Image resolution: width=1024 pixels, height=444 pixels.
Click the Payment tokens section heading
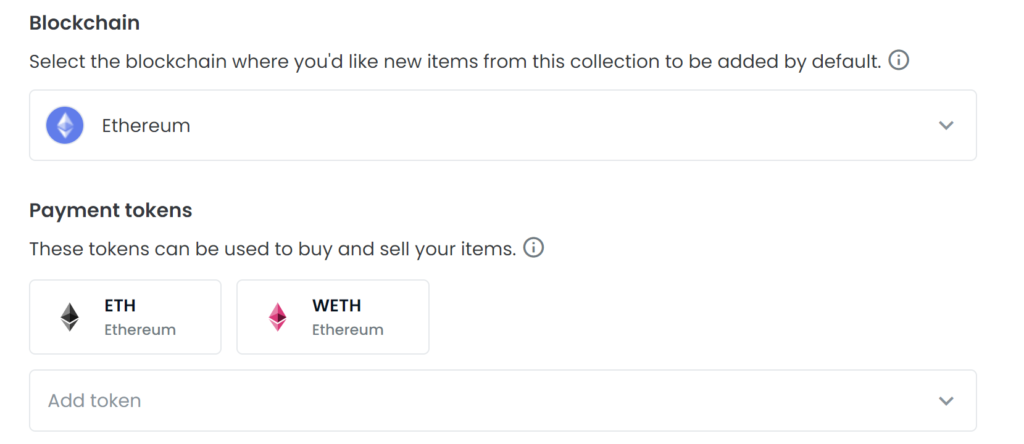pos(111,210)
